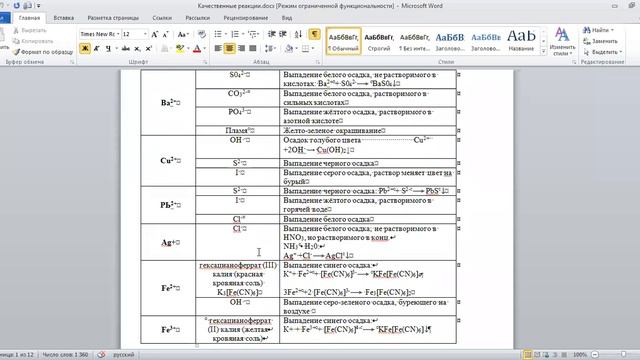This screenshot has width=640, height=360.
Task: Open customize quick access toolbar arrow
Action: pos(38,6)
